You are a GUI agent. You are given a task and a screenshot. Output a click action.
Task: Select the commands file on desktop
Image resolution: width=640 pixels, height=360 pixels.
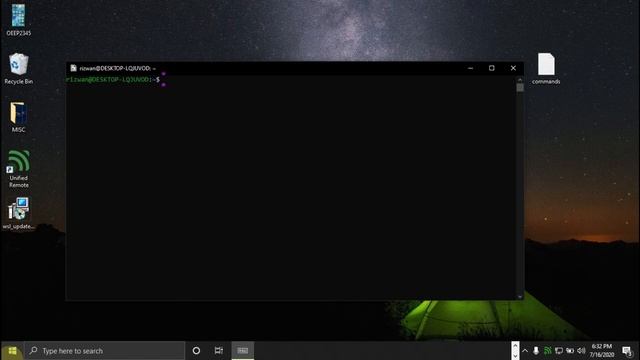(x=546, y=69)
